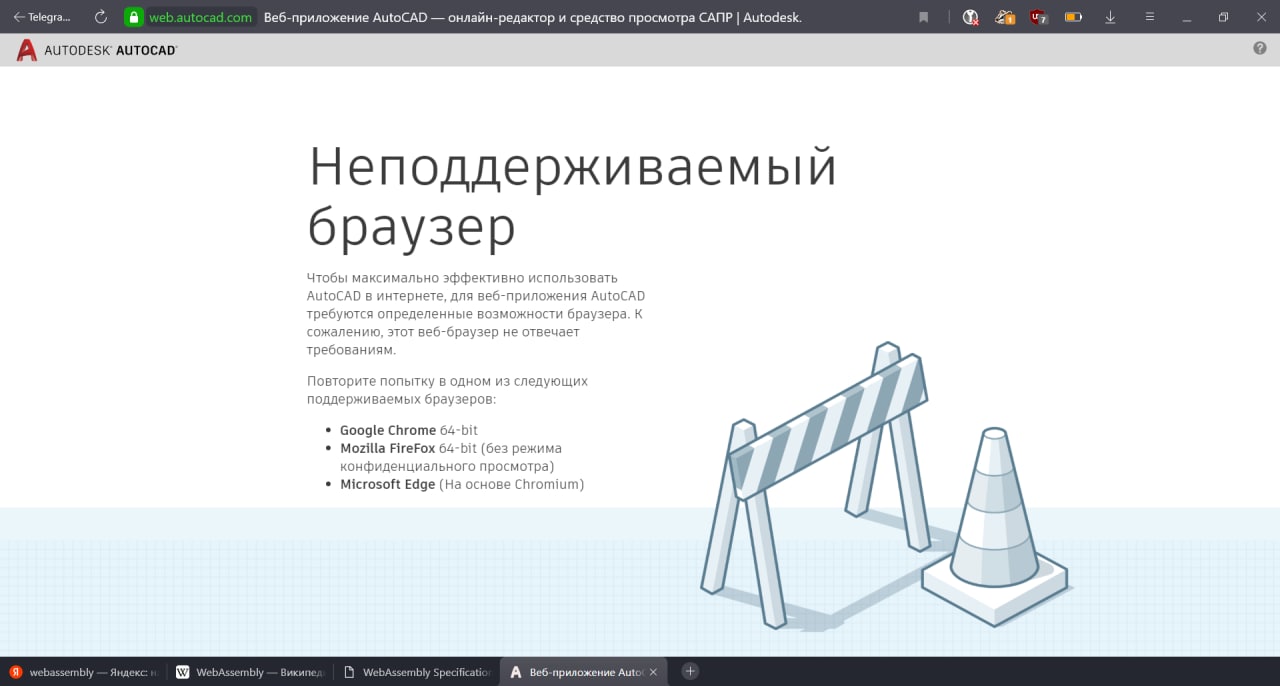
Task: Click the 'Повторите попытку' paragraph
Action: (x=447, y=390)
